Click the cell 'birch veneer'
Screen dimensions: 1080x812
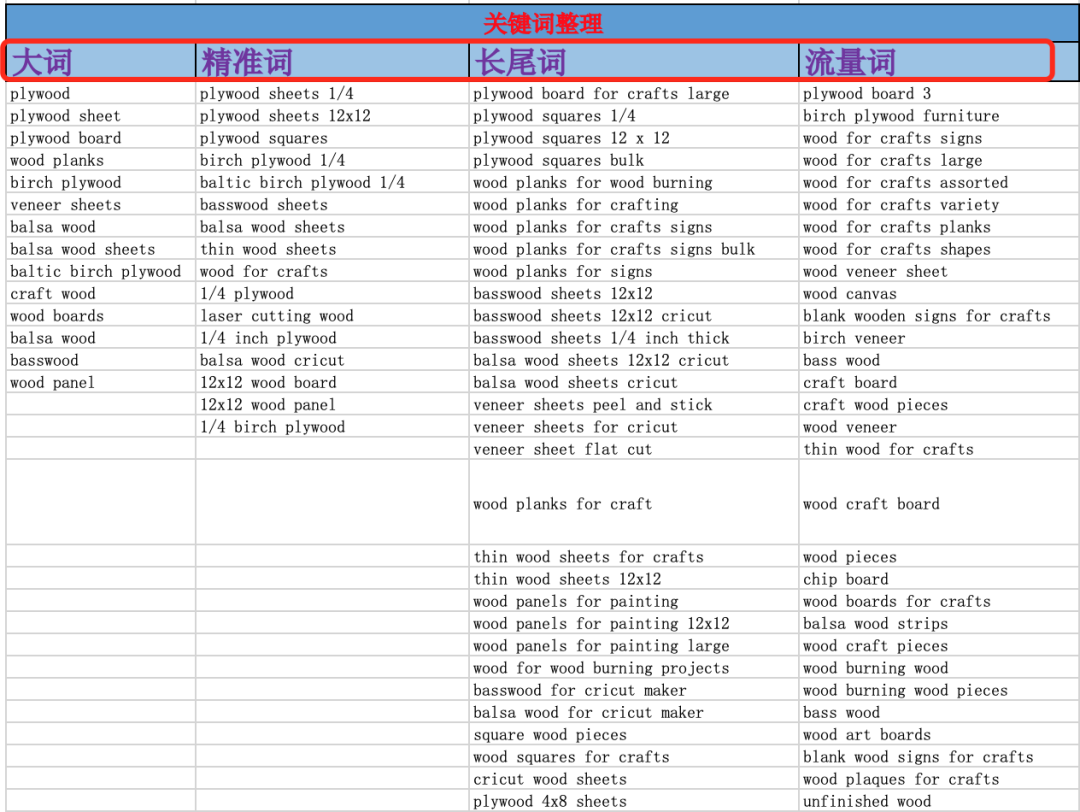[939, 338]
